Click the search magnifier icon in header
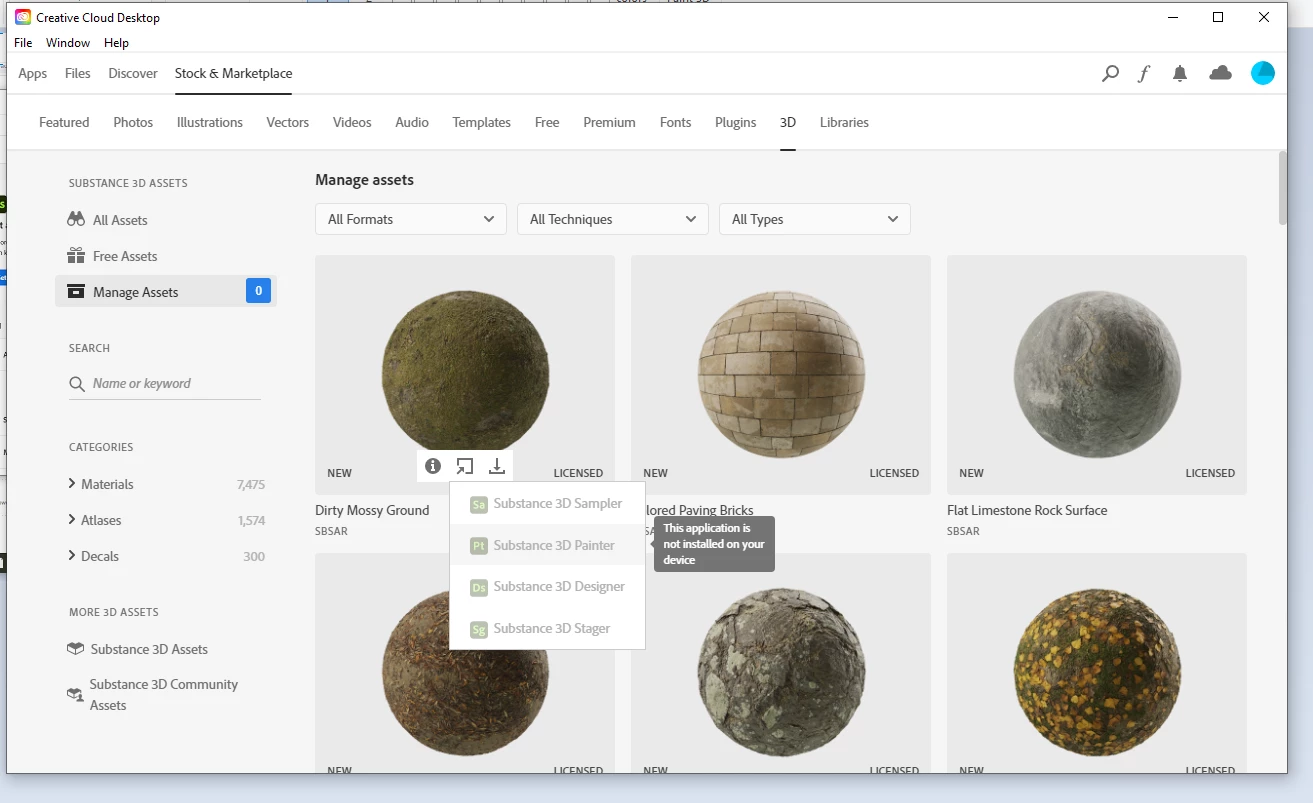Image resolution: width=1313 pixels, height=803 pixels. (1110, 73)
